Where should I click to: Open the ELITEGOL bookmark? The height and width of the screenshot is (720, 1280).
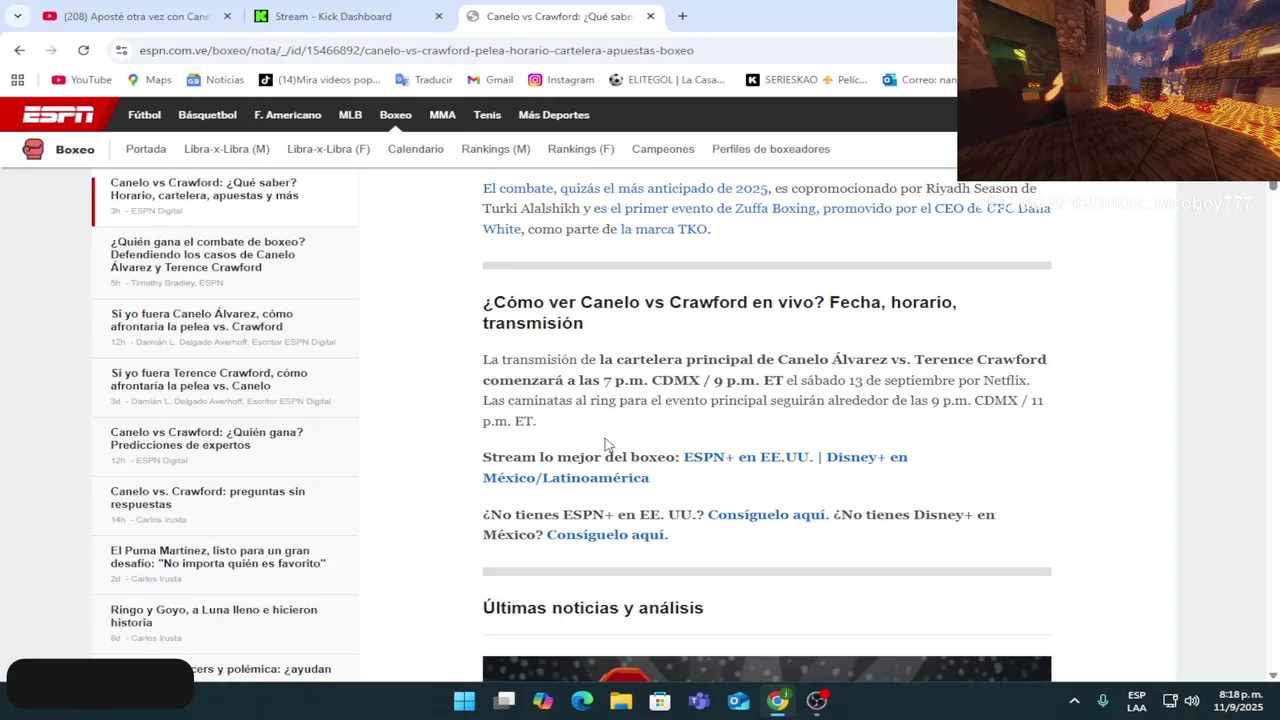coord(666,80)
